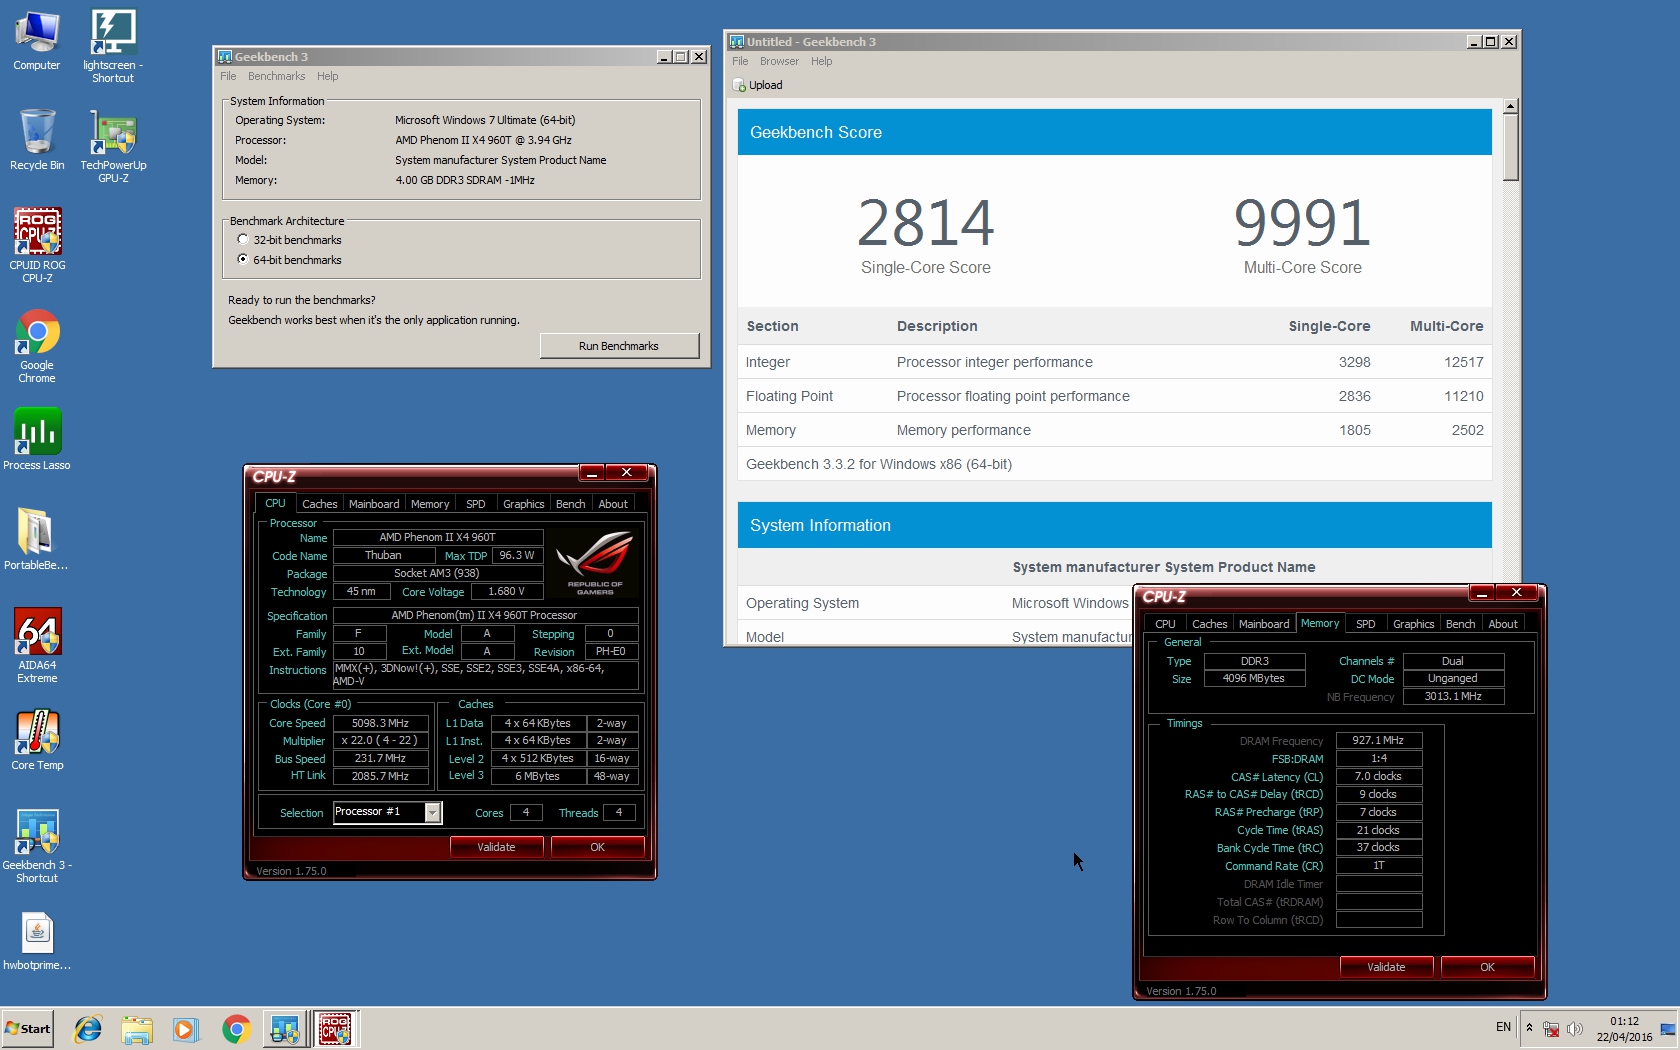1680x1050 pixels.
Task: Click the ROG logo in CPU-Z
Action: 595,563
